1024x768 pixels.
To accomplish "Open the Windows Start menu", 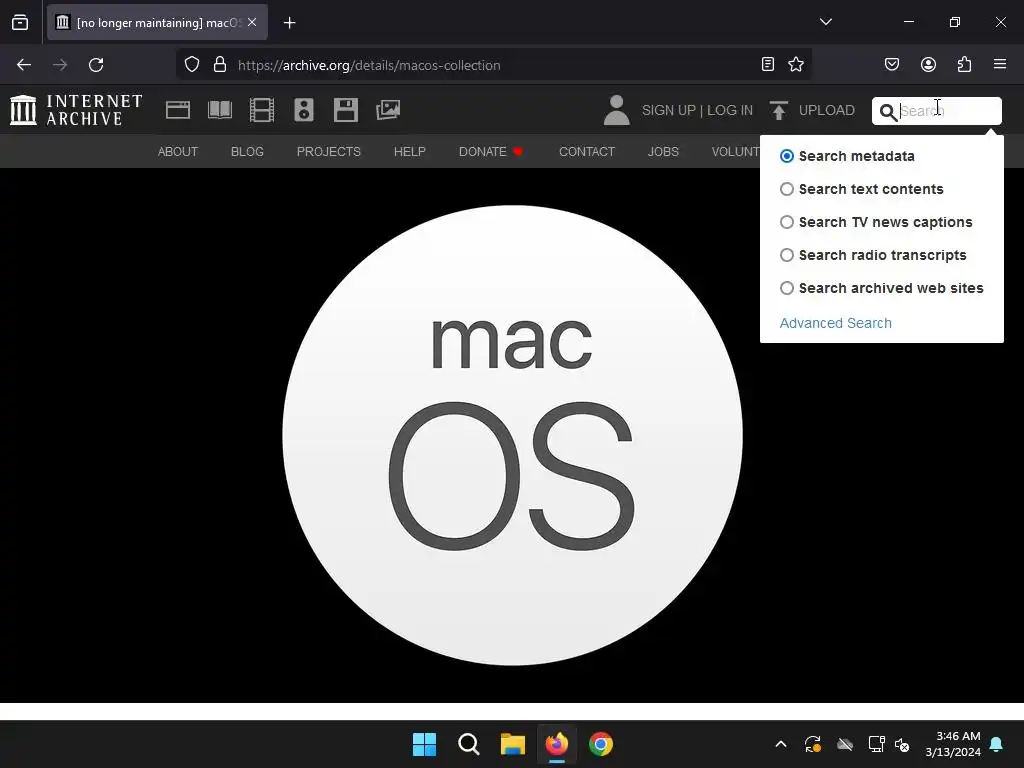I will coord(424,744).
